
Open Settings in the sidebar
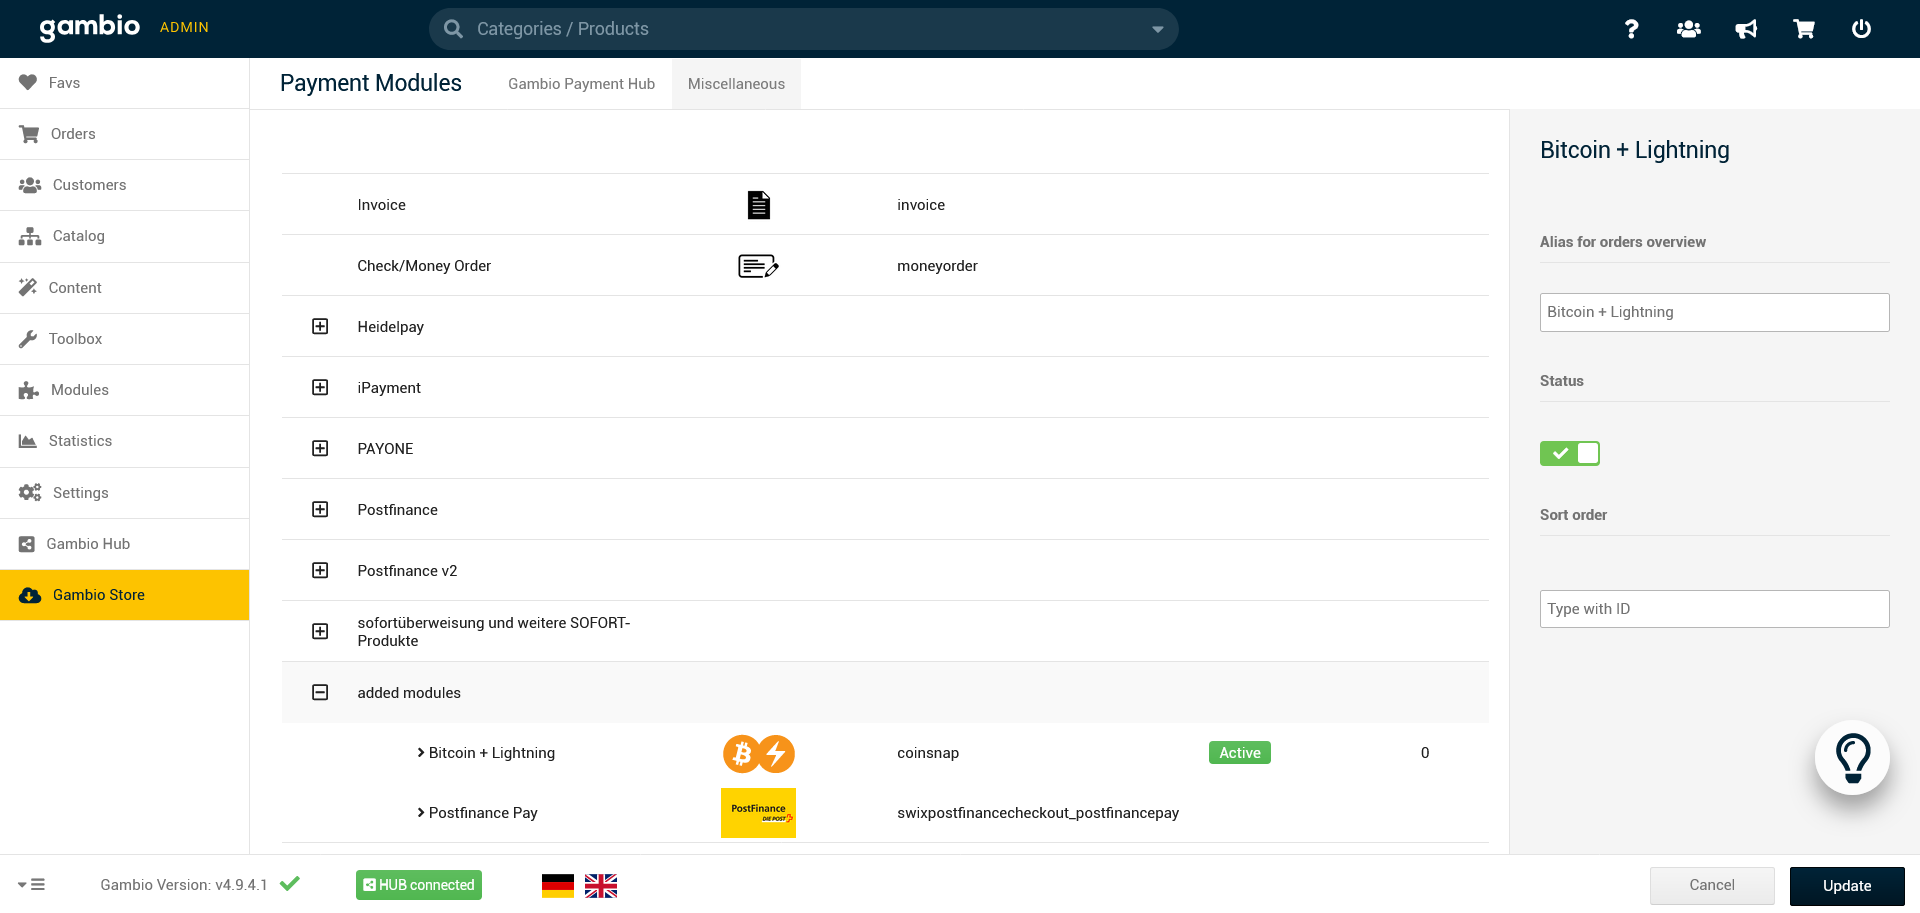click(x=124, y=493)
